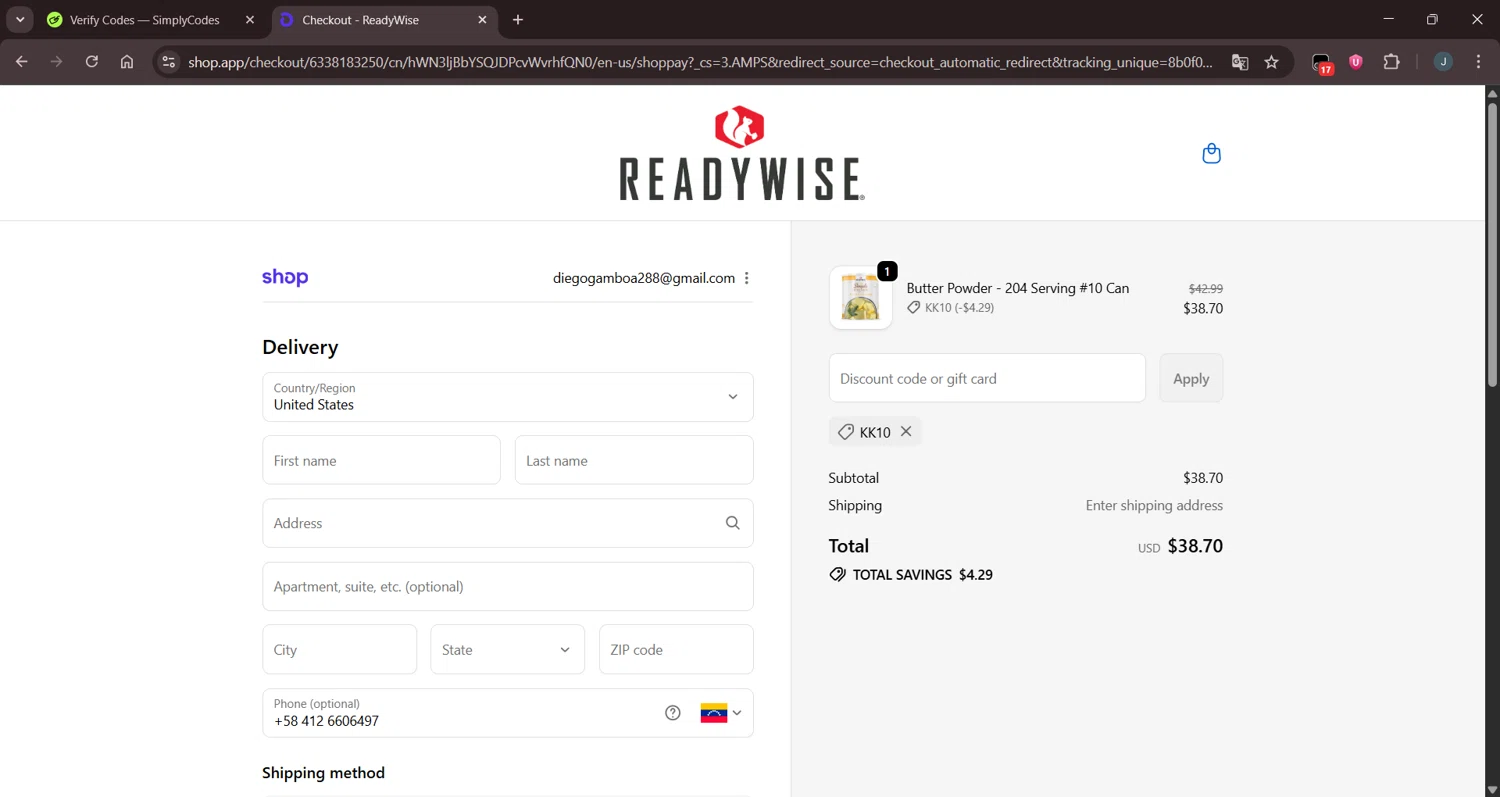Image resolution: width=1500 pixels, height=797 pixels.
Task: Click the page vertical scrollbar
Action: point(1492,245)
